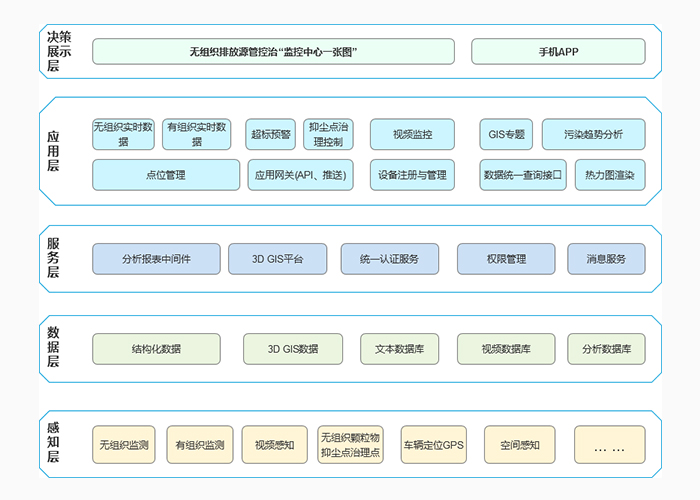Screen dimensions: 700x500
Task: Click the 应用层 layer label
Action: click(x=53, y=151)
